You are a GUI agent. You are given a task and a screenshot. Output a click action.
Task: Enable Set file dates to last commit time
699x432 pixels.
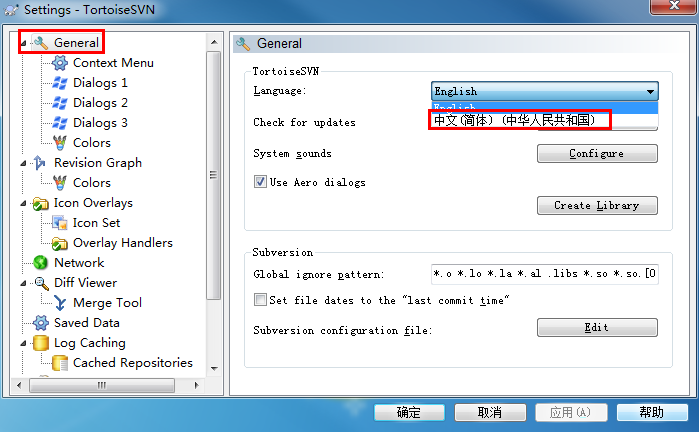click(260, 299)
